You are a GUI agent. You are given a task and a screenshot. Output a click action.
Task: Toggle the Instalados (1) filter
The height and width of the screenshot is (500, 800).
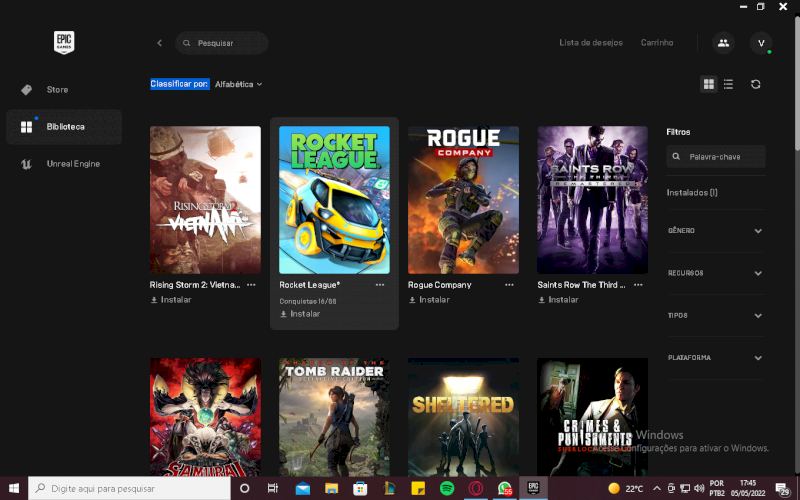(x=692, y=192)
